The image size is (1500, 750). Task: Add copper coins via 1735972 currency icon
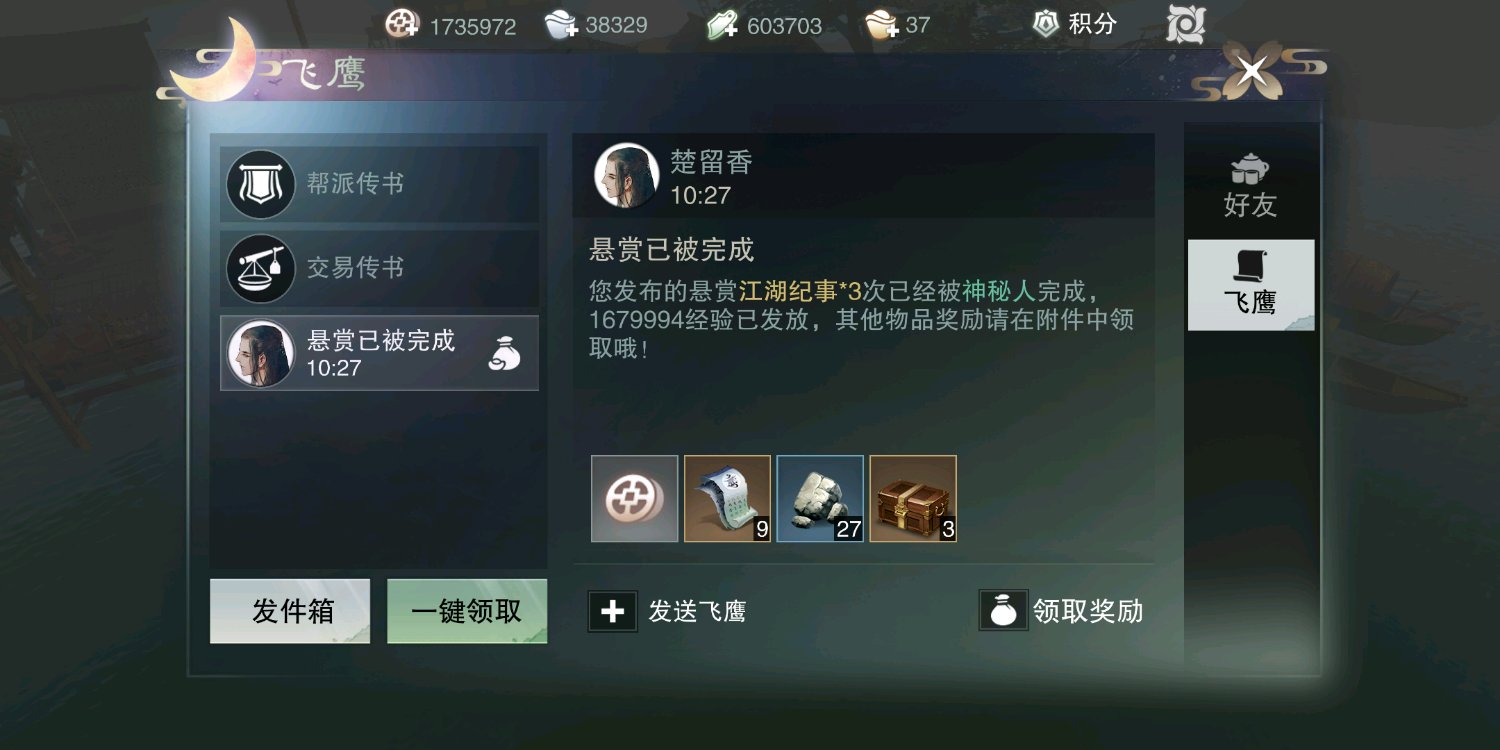tap(402, 24)
